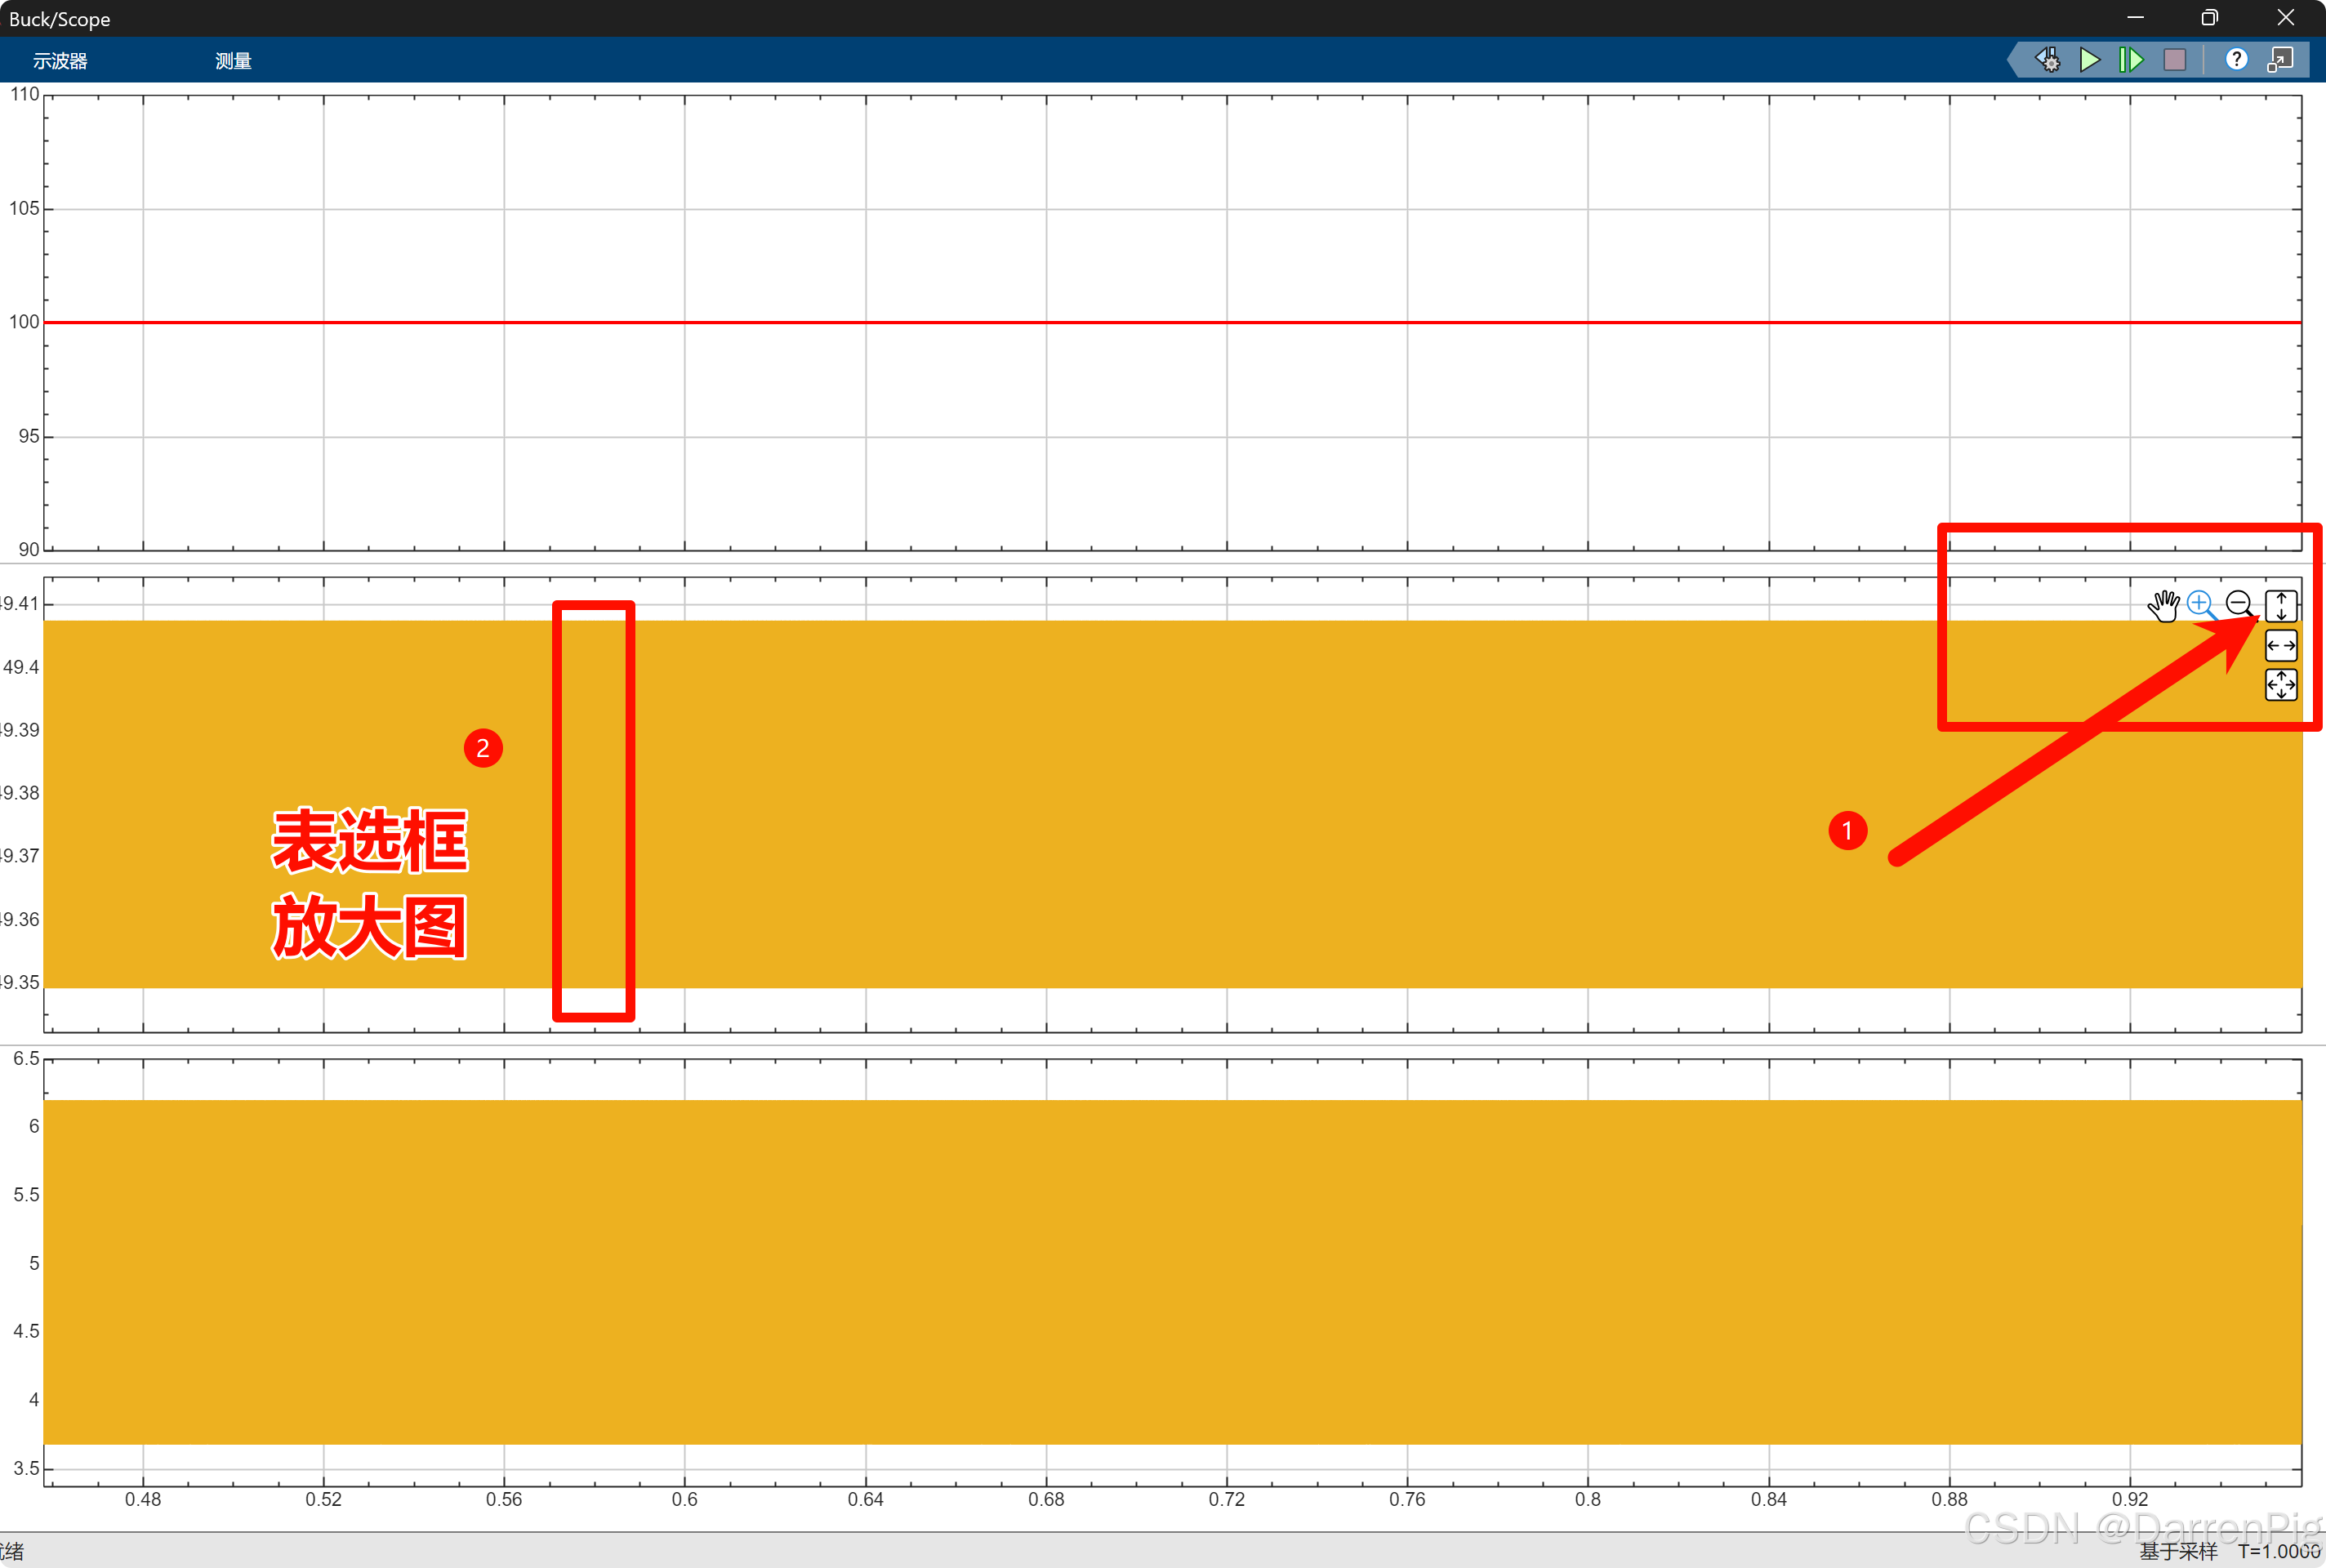Click the green Run simulation button
The height and width of the screenshot is (1568, 2326).
tap(2089, 60)
